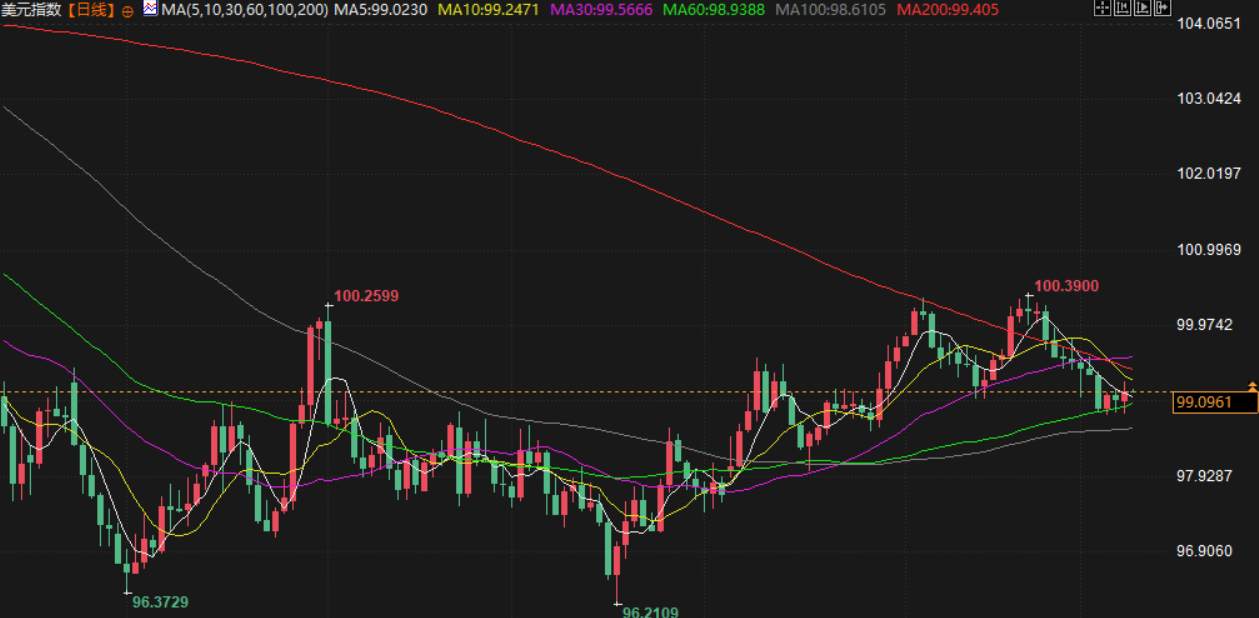Image resolution: width=1259 pixels, height=618 pixels.
Task: Click the MA(5,10,30,60,100,200) indicator settings
Action: (x=244, y=10)
